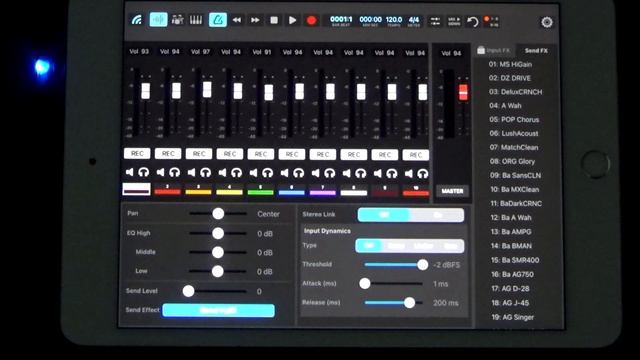Arm REC above the green track 5

[x=261, y=154]
